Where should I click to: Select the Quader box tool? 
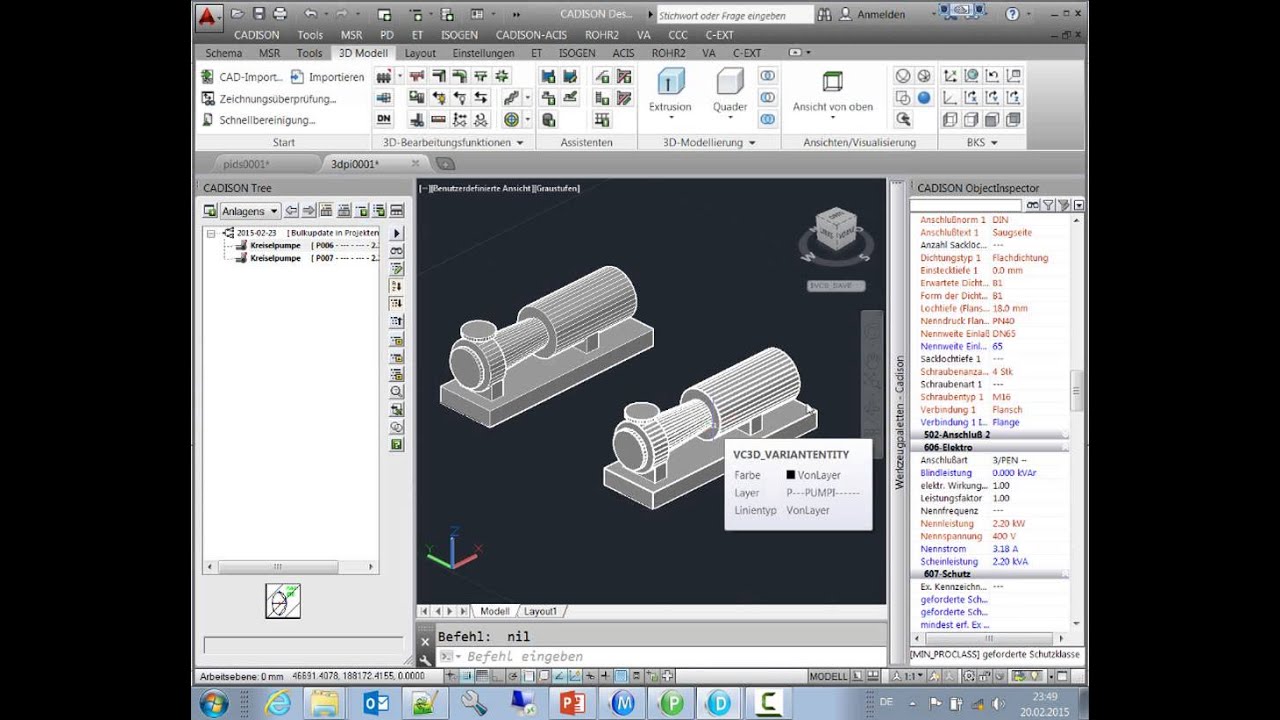[x=730, y=90]
